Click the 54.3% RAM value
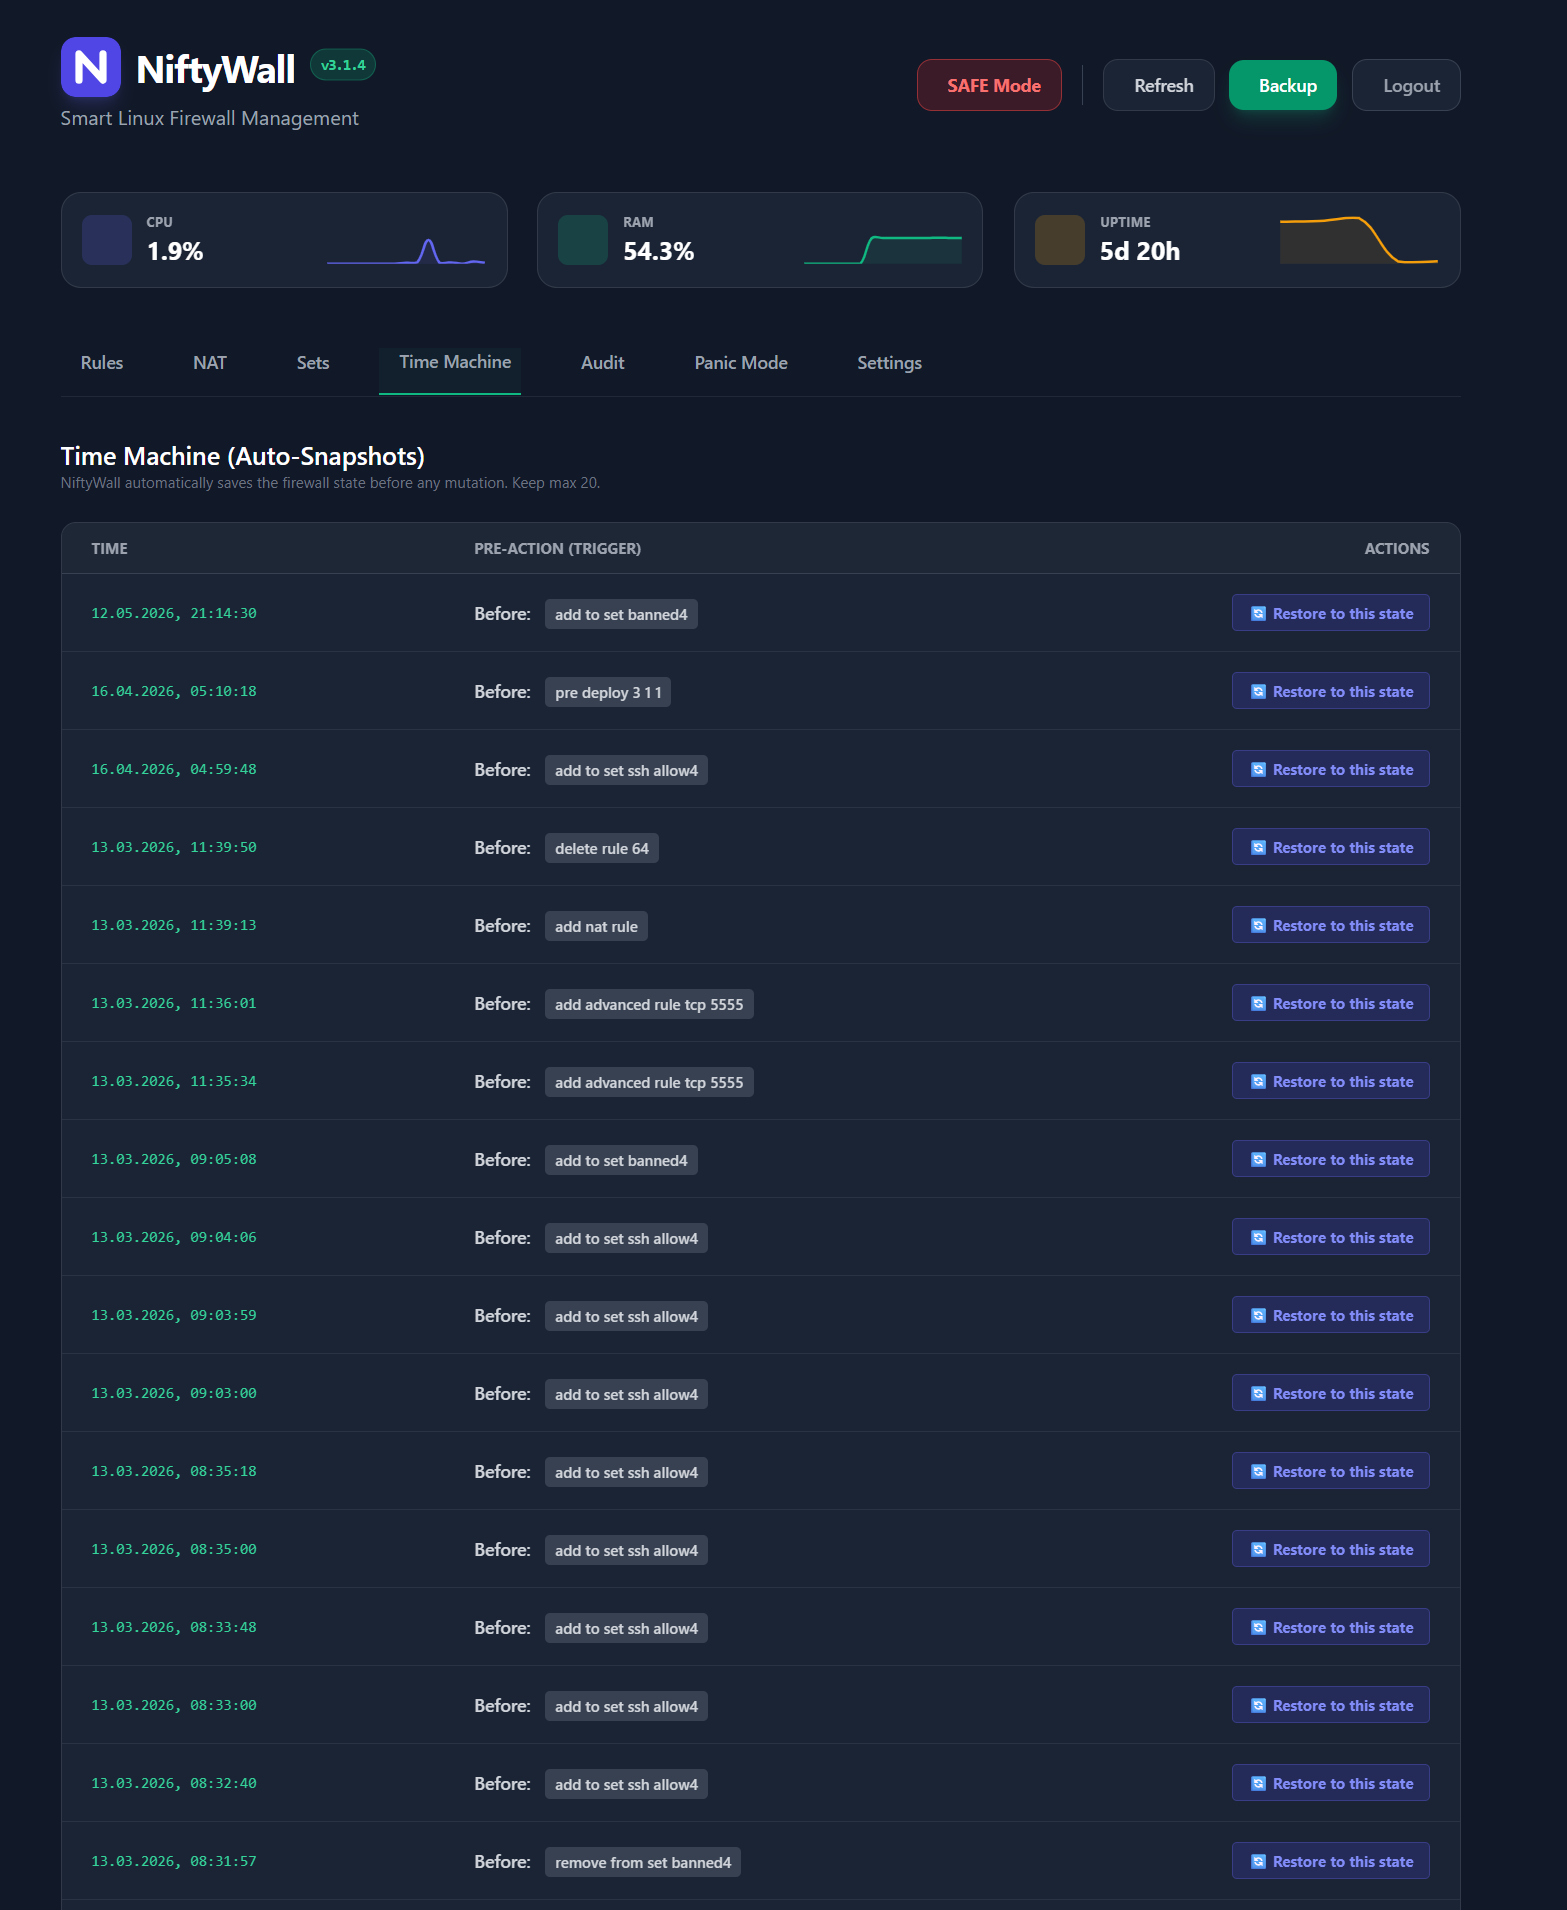 click(658, 251)
